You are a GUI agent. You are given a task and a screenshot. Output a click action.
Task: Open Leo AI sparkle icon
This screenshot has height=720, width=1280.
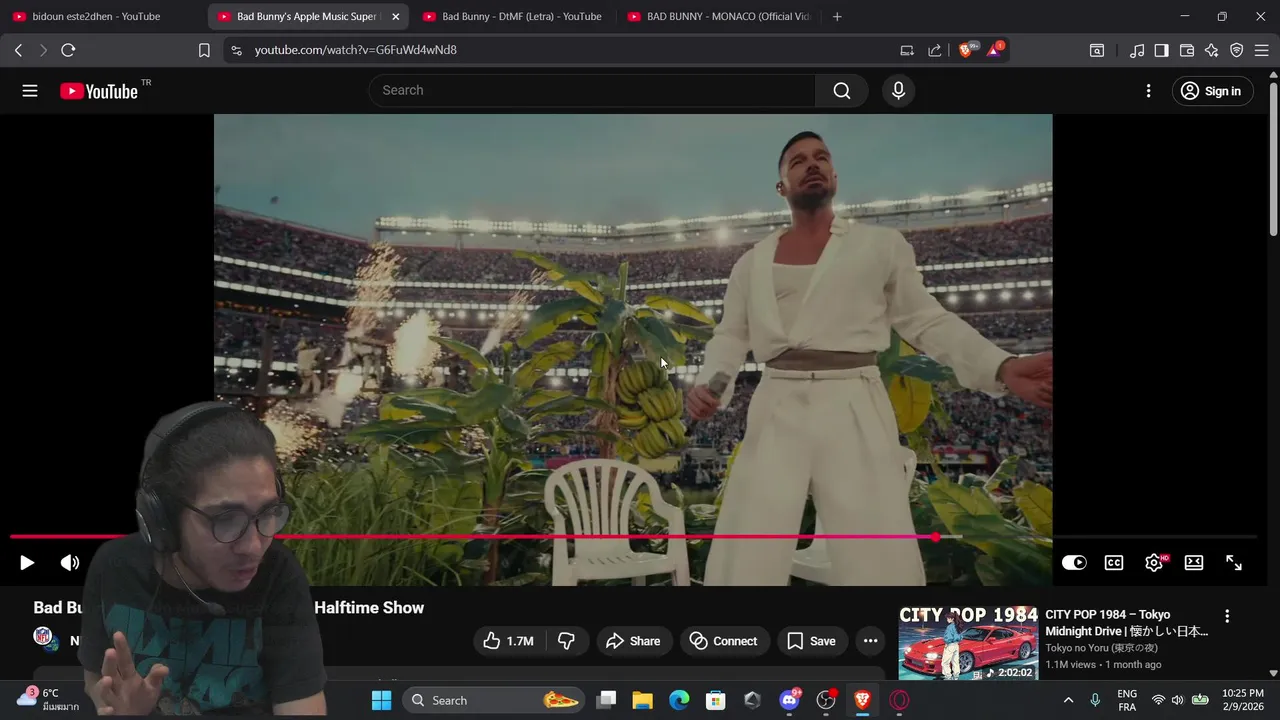tap(1212, 50)
